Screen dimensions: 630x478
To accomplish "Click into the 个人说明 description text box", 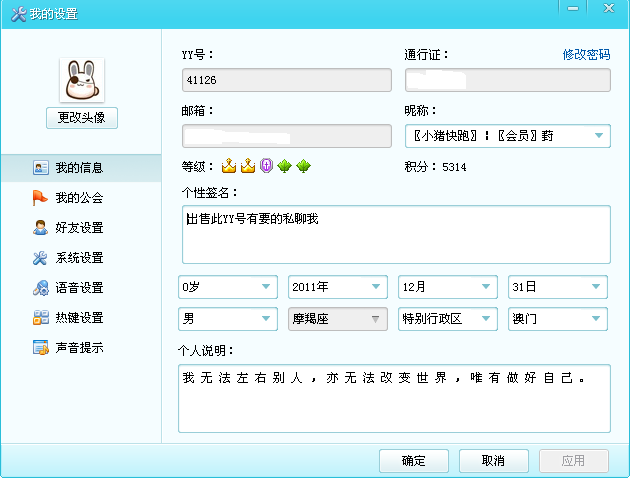I will point(395,398).
